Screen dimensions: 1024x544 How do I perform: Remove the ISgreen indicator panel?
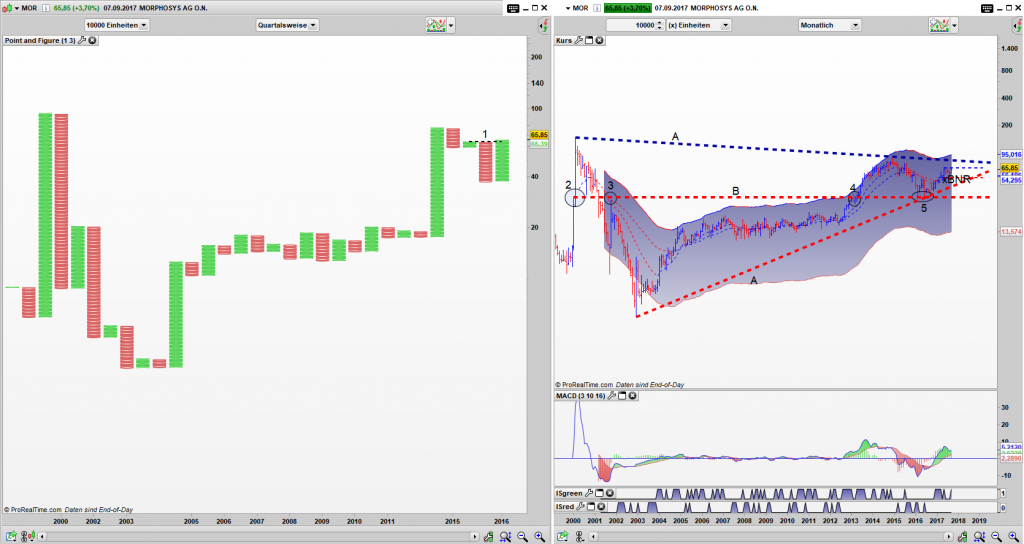[609, 493]
